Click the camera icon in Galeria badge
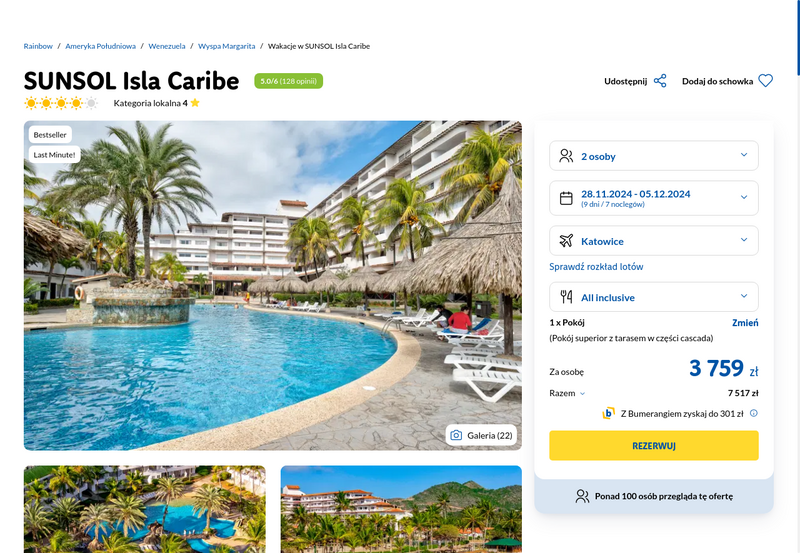The width and height of the screenshot is (800, 553). [456, 435]
